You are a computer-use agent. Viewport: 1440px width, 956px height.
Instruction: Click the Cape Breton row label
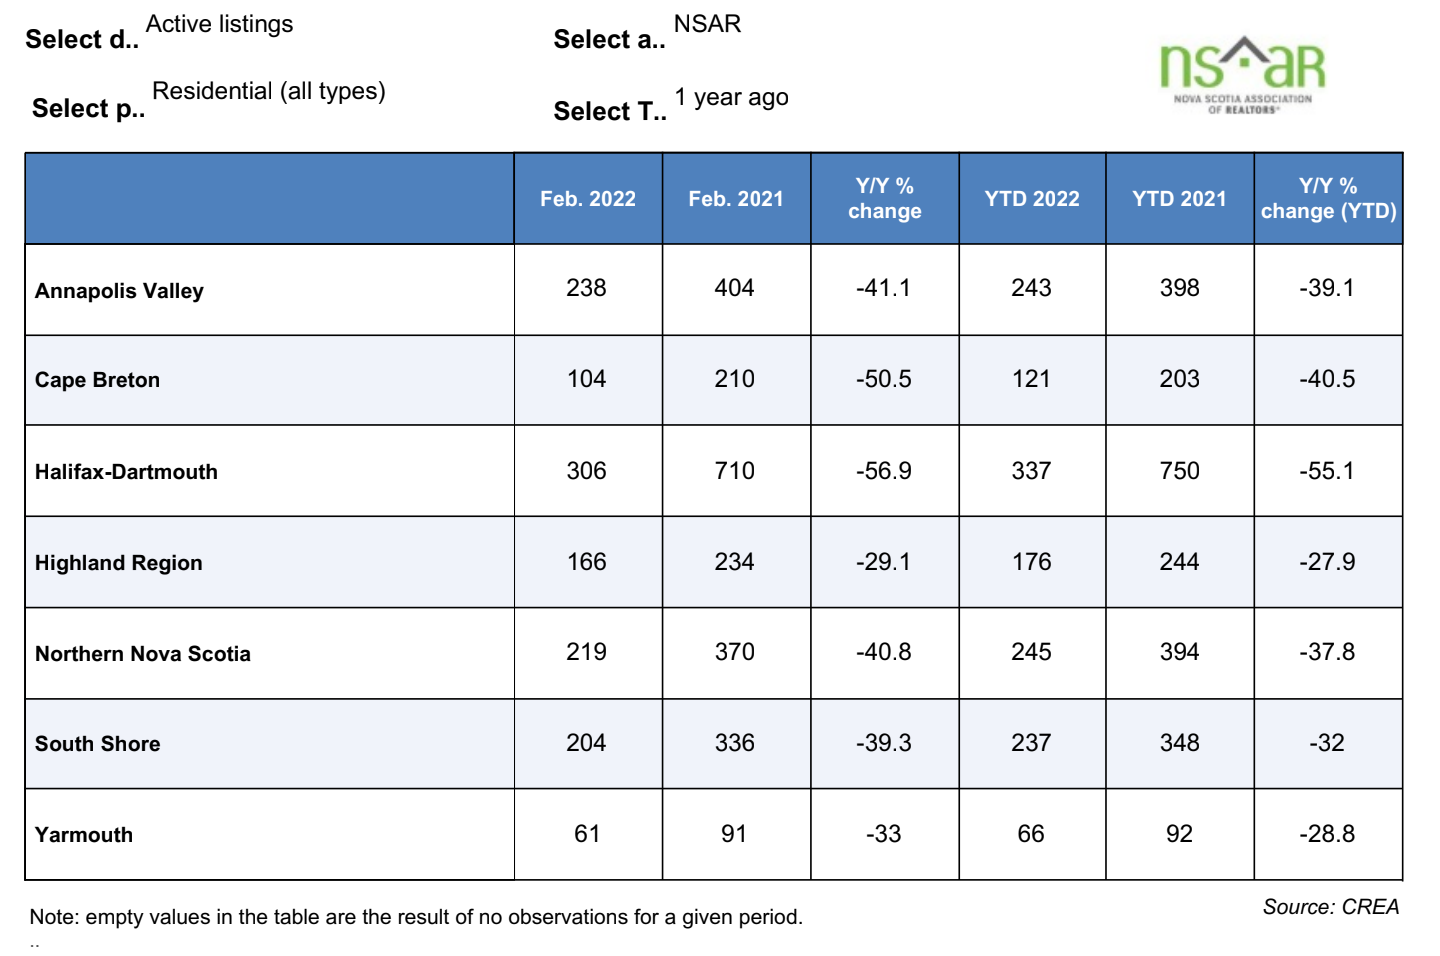click(97, 380)
